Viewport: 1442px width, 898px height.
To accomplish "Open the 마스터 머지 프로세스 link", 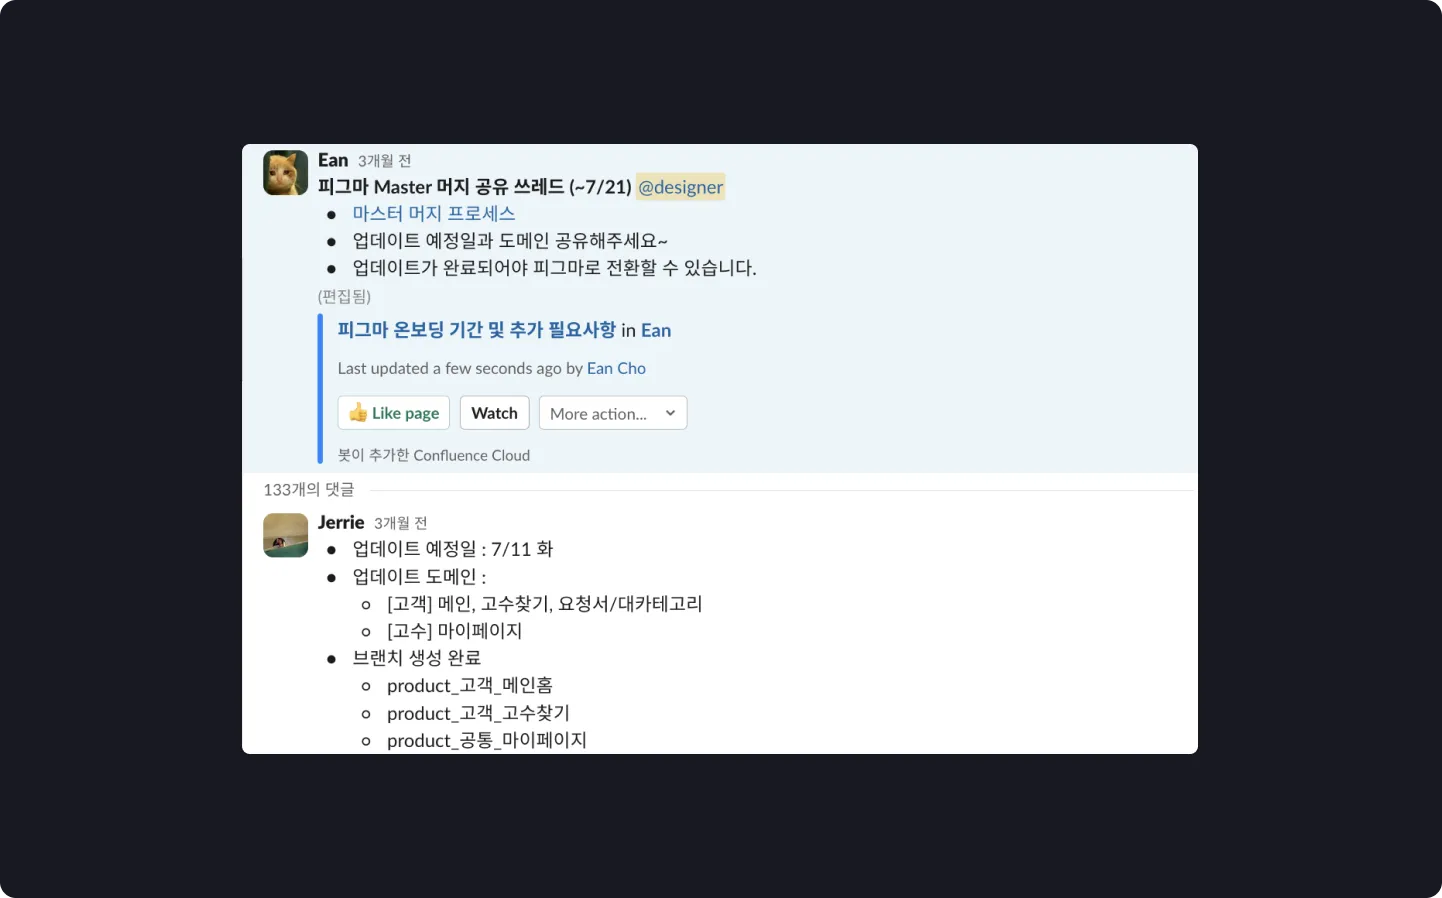I will click(434, 213).
